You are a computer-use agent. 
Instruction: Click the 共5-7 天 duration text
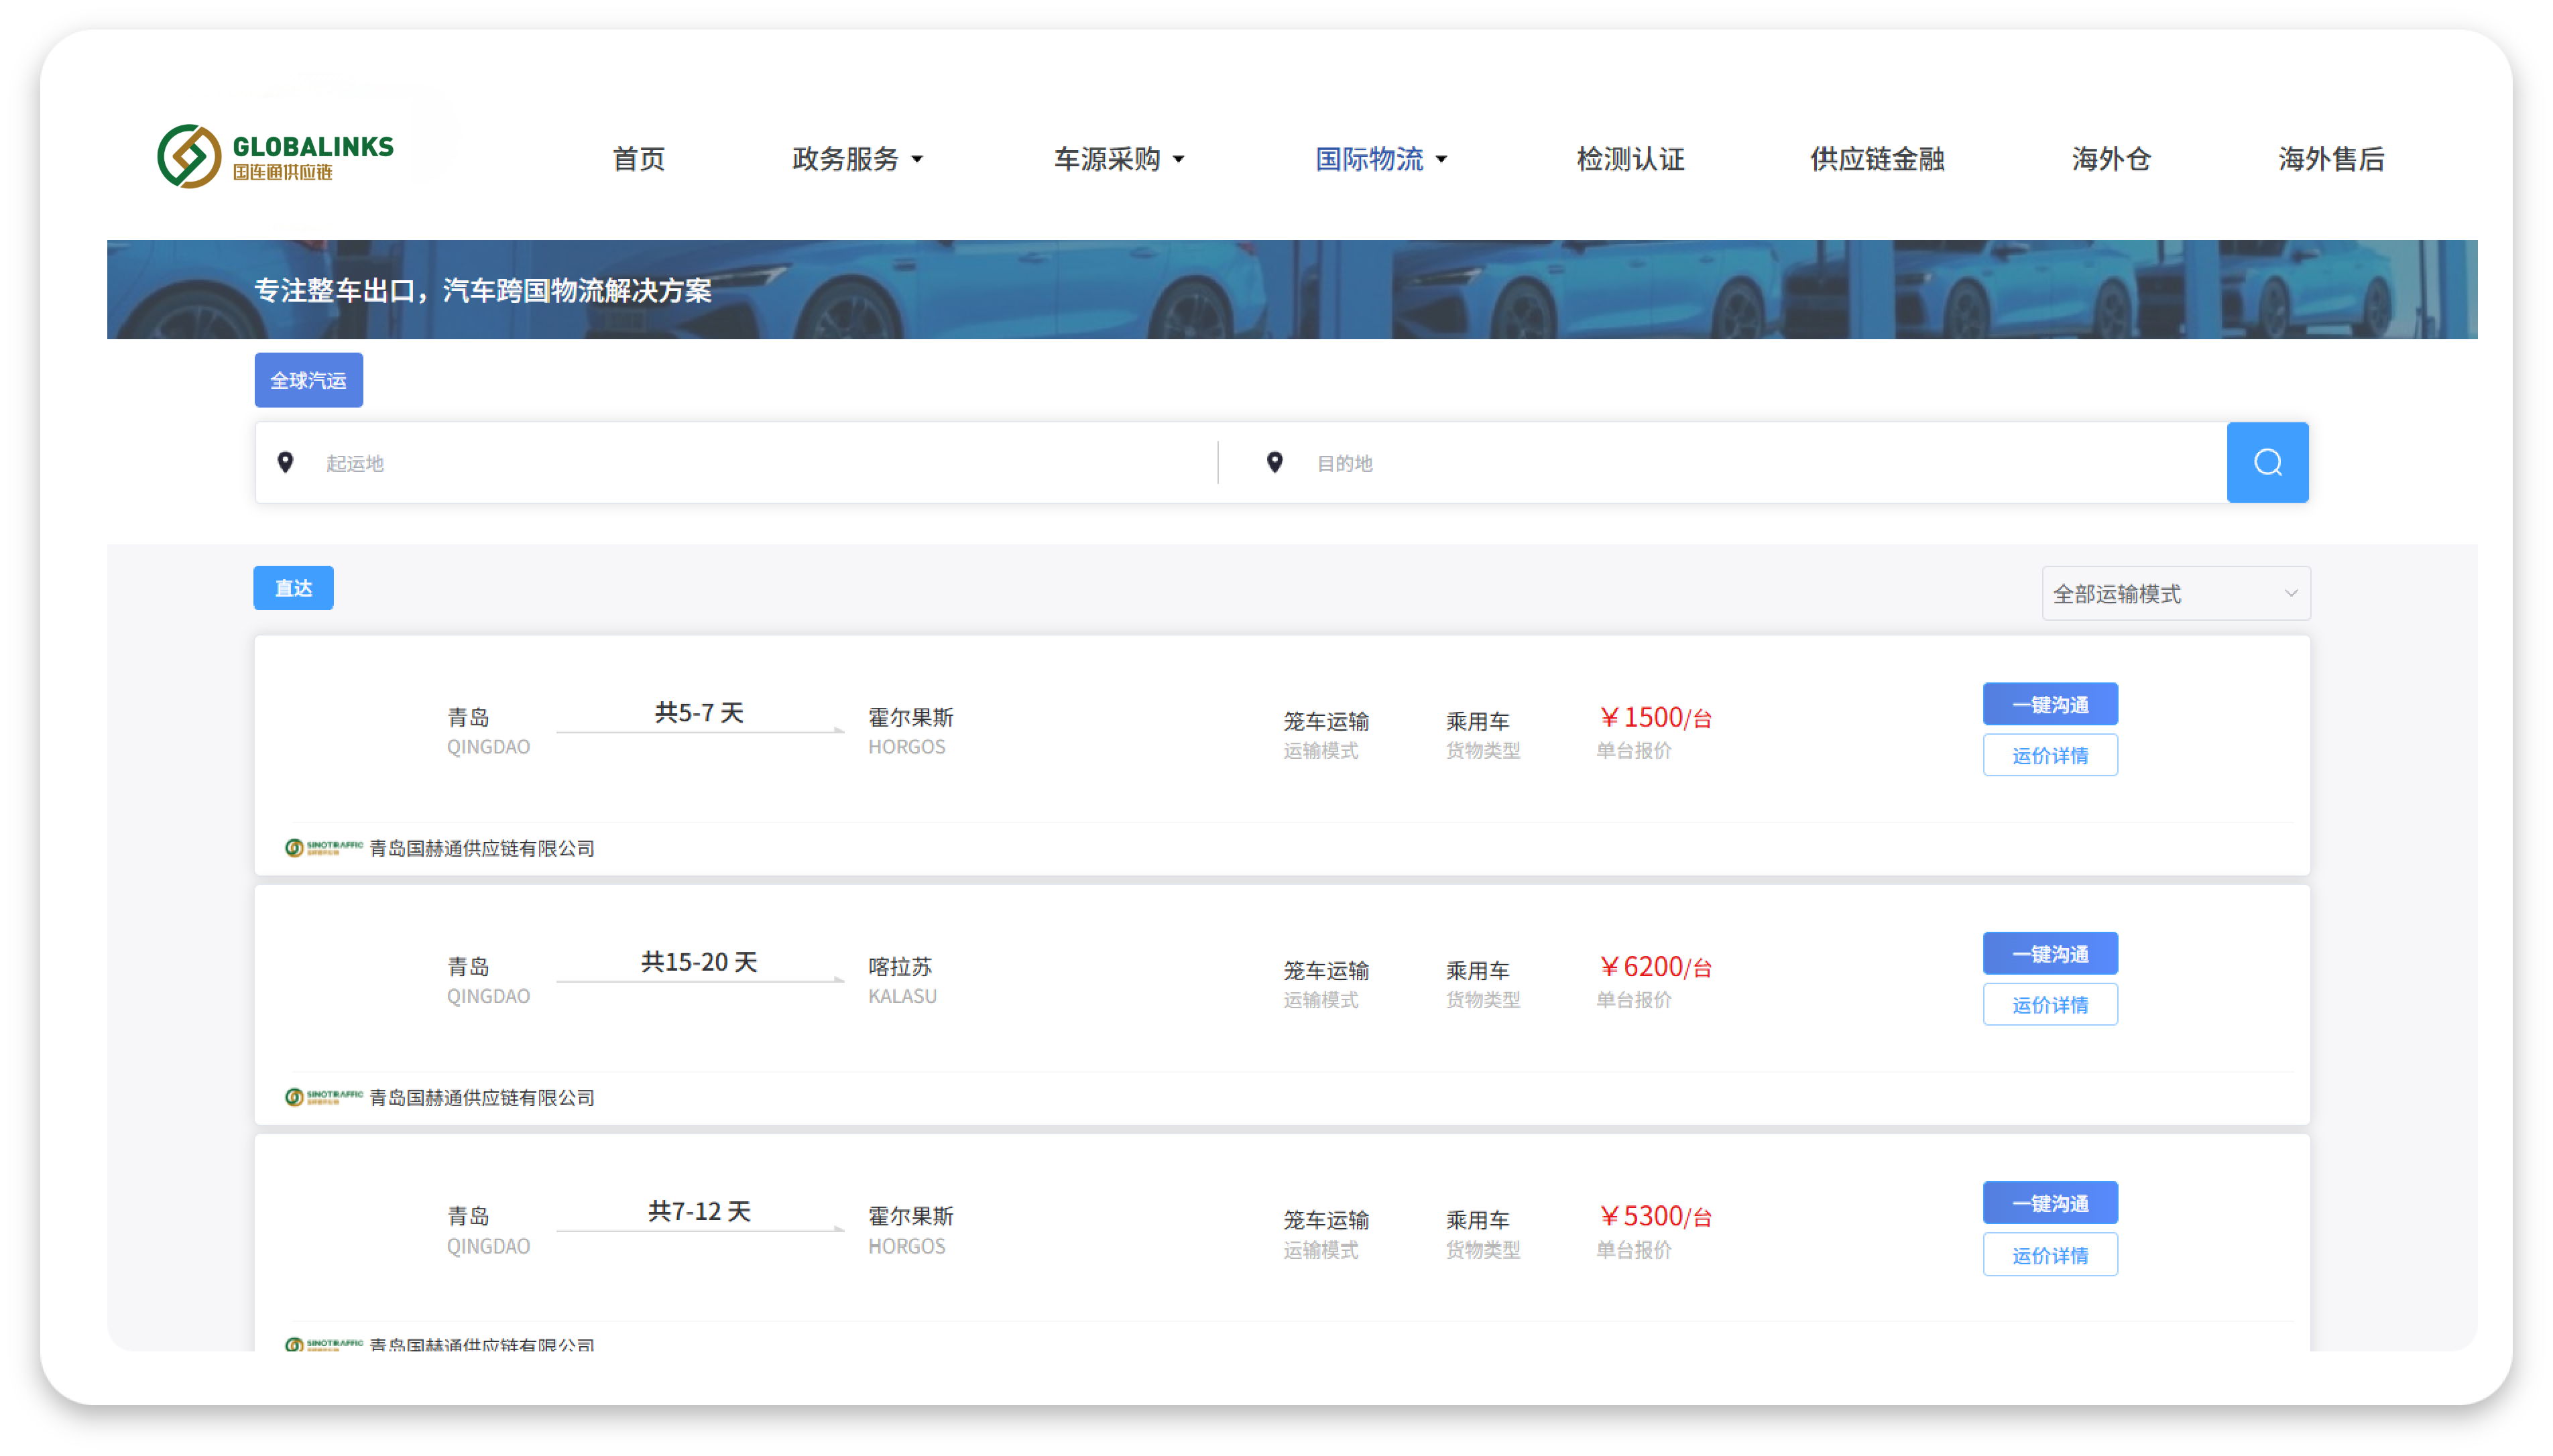click(699, 712)
